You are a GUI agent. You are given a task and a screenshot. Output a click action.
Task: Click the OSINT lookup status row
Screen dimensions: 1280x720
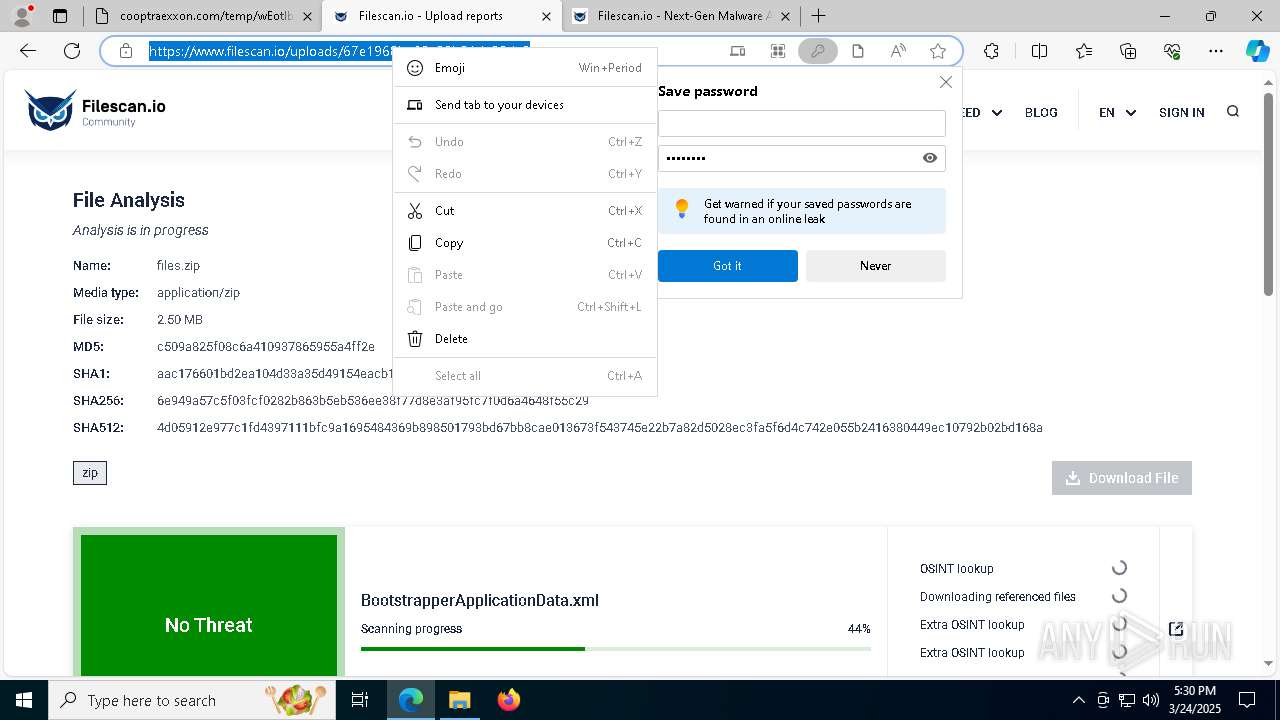[x=1024, y=568]
